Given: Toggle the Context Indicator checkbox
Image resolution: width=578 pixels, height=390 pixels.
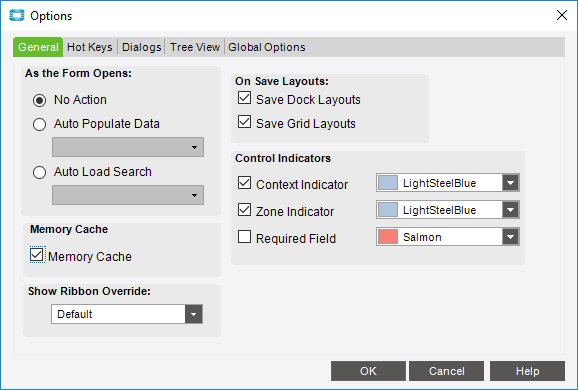Looking at the screenshot, I should [x=244, y=182].
